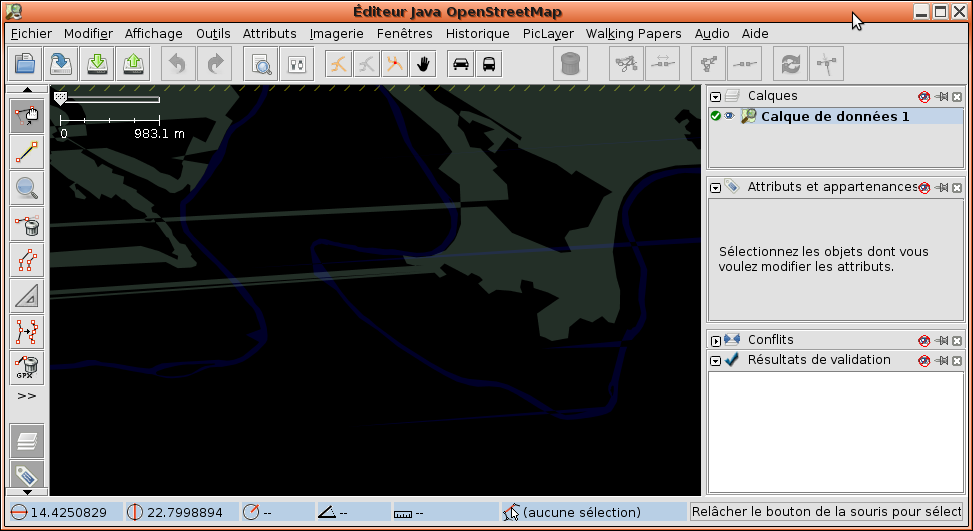Pin the Résultats de validation panel
This screenshot has width=973, height=531.
pyautogui.click(x=943, y=360)
